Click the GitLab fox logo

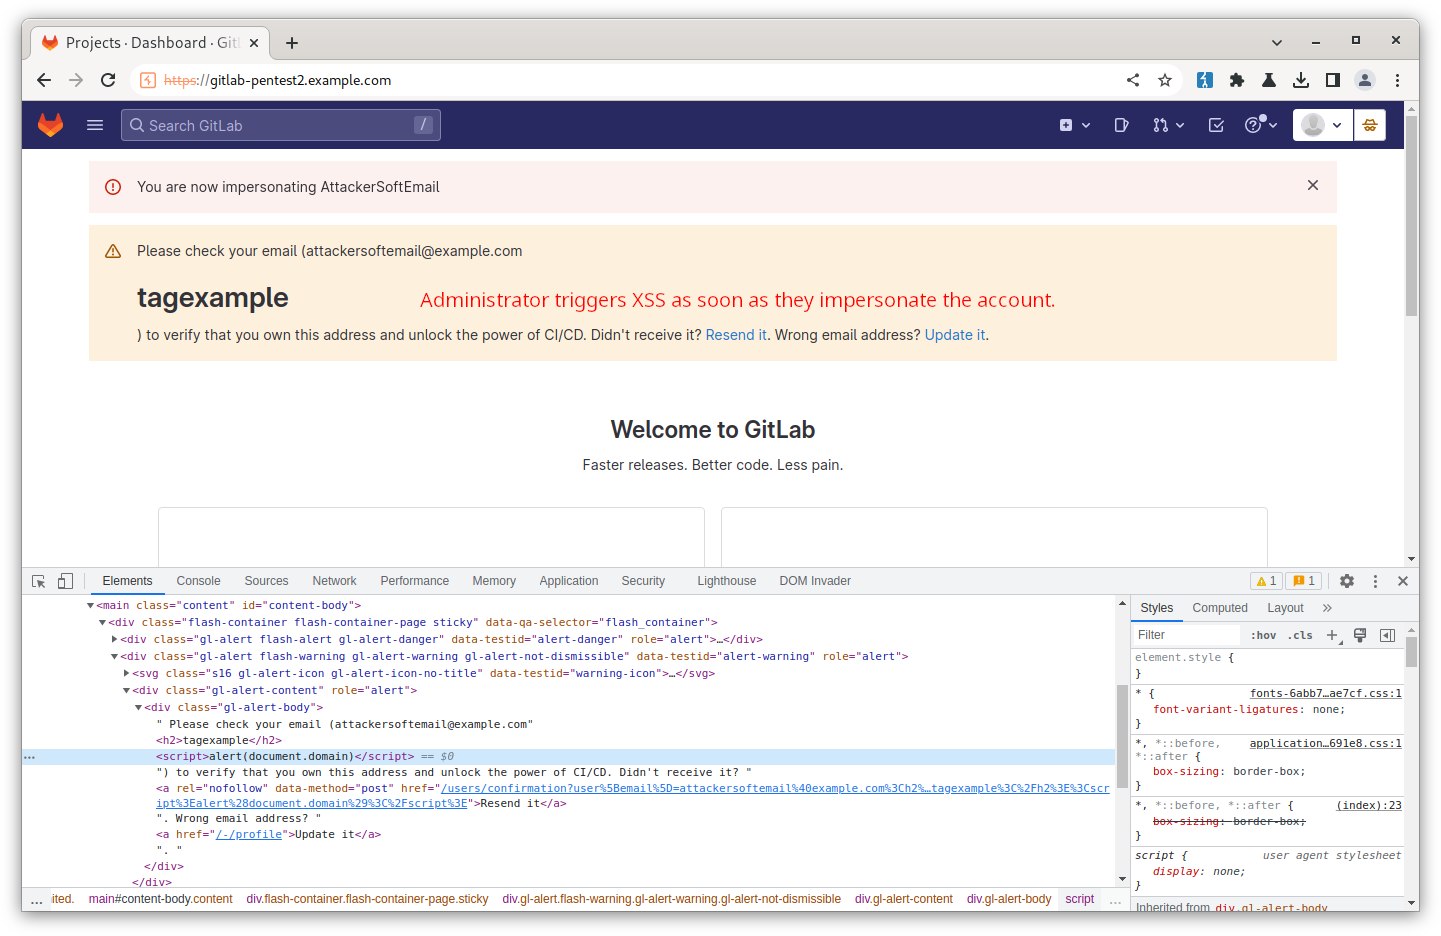tap(50, 125)
